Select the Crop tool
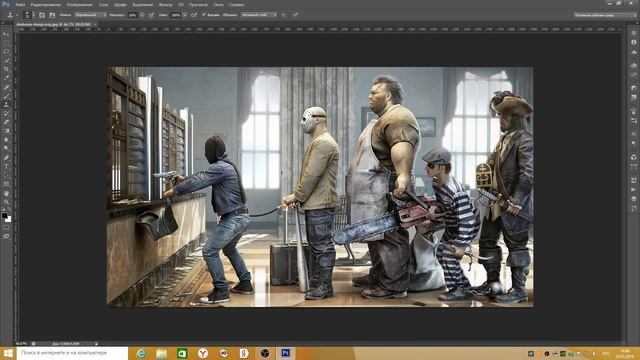The width and height of the screenshot is (640, 360). (6, 69)
